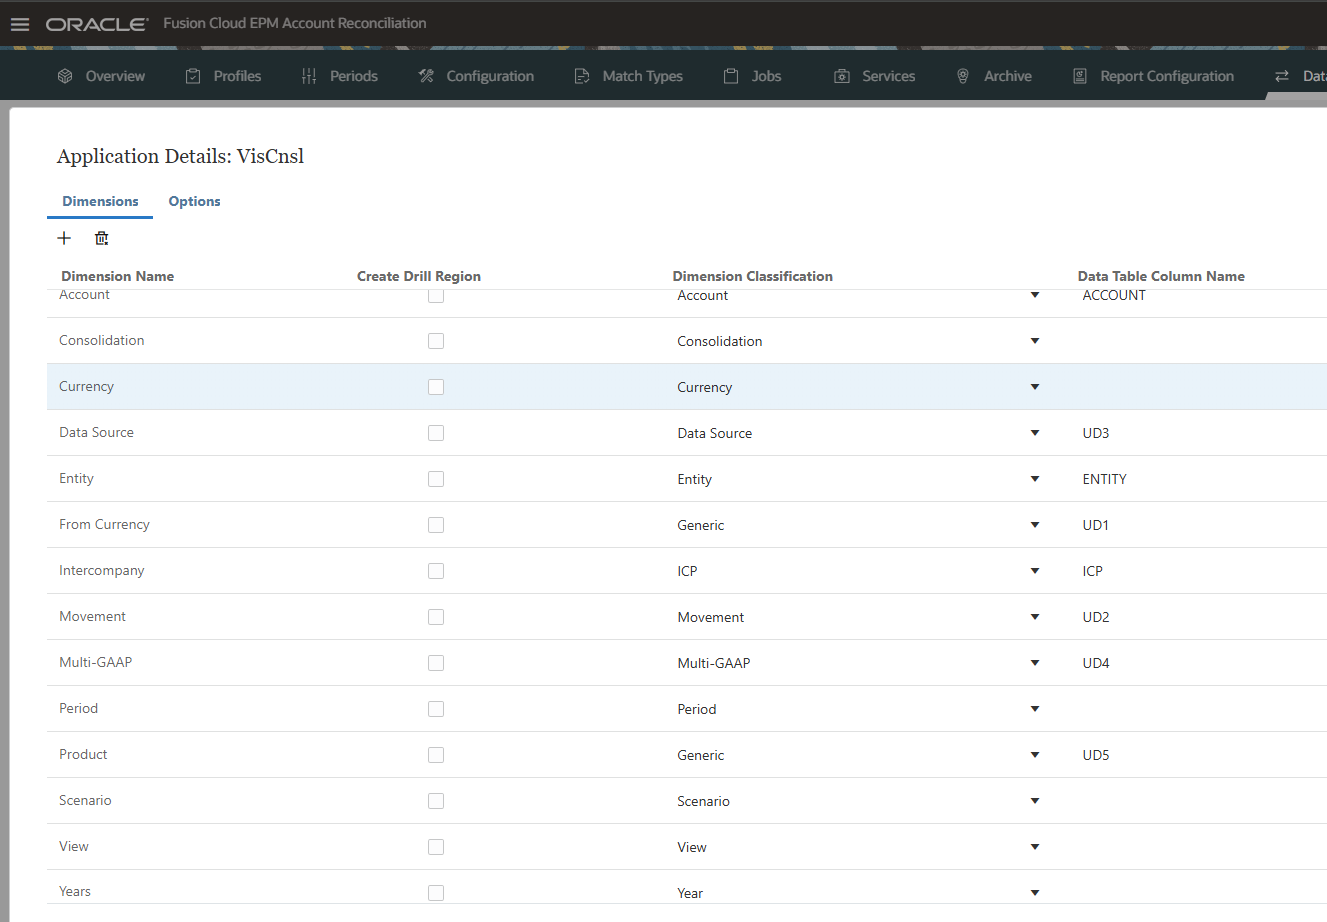Click the Archive icon
Image resolution: width=1327 pixels, height=922 pixels.
tap(963, 76)
